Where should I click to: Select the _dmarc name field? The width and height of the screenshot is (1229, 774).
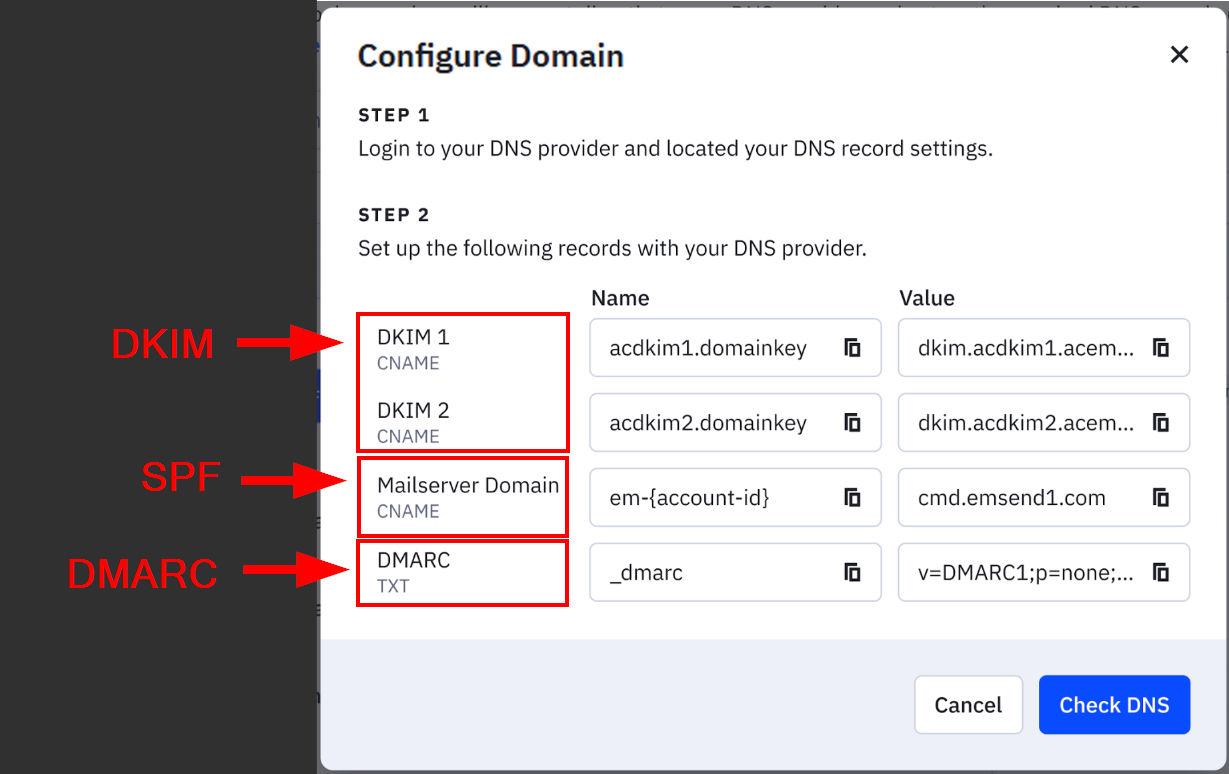pyautogui.click(x=735, y=572)
